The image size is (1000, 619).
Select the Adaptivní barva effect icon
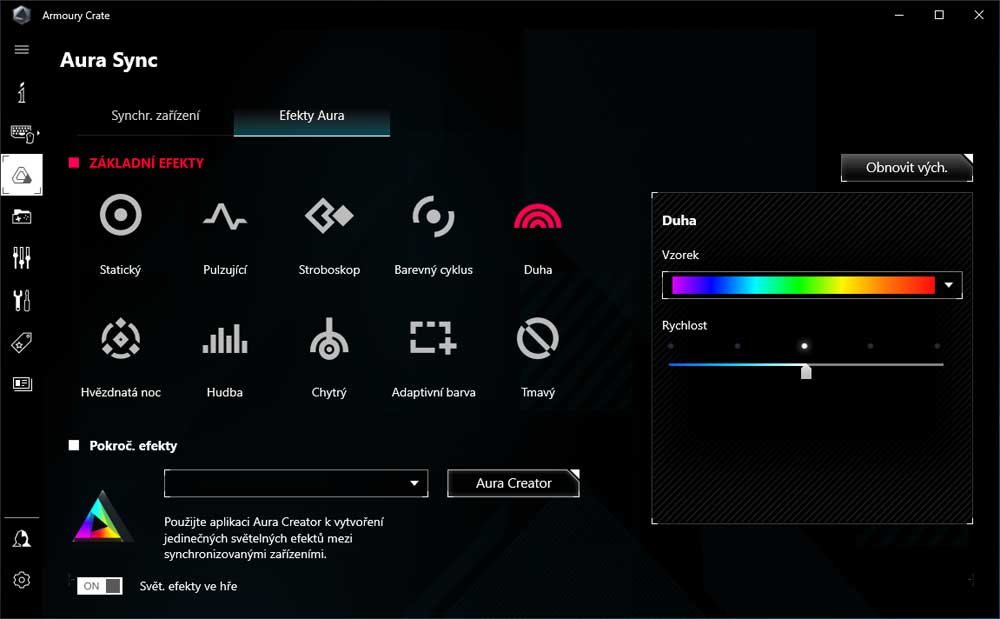click(433, 337)
